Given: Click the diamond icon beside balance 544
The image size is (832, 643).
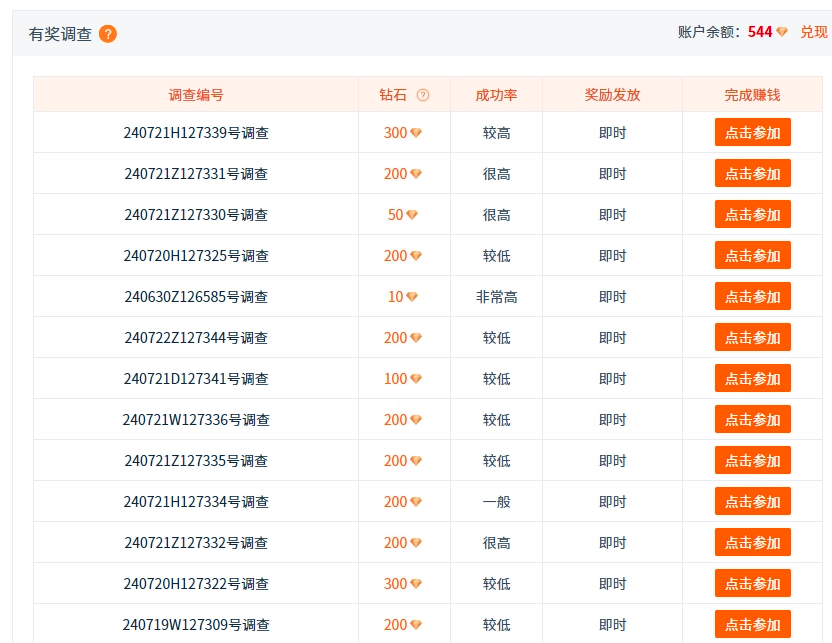Looking at the screenshot, I should point(782,32).
